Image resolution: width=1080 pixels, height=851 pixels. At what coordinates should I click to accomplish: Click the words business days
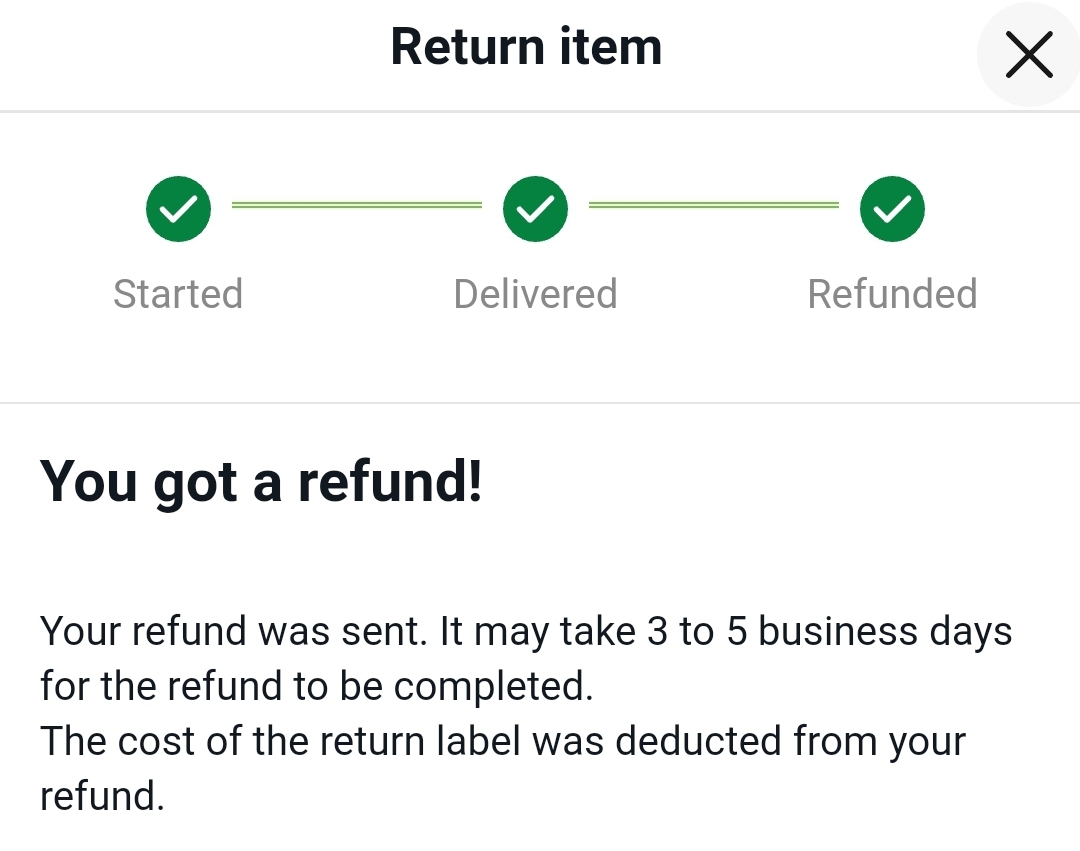[x=885, y=631]
